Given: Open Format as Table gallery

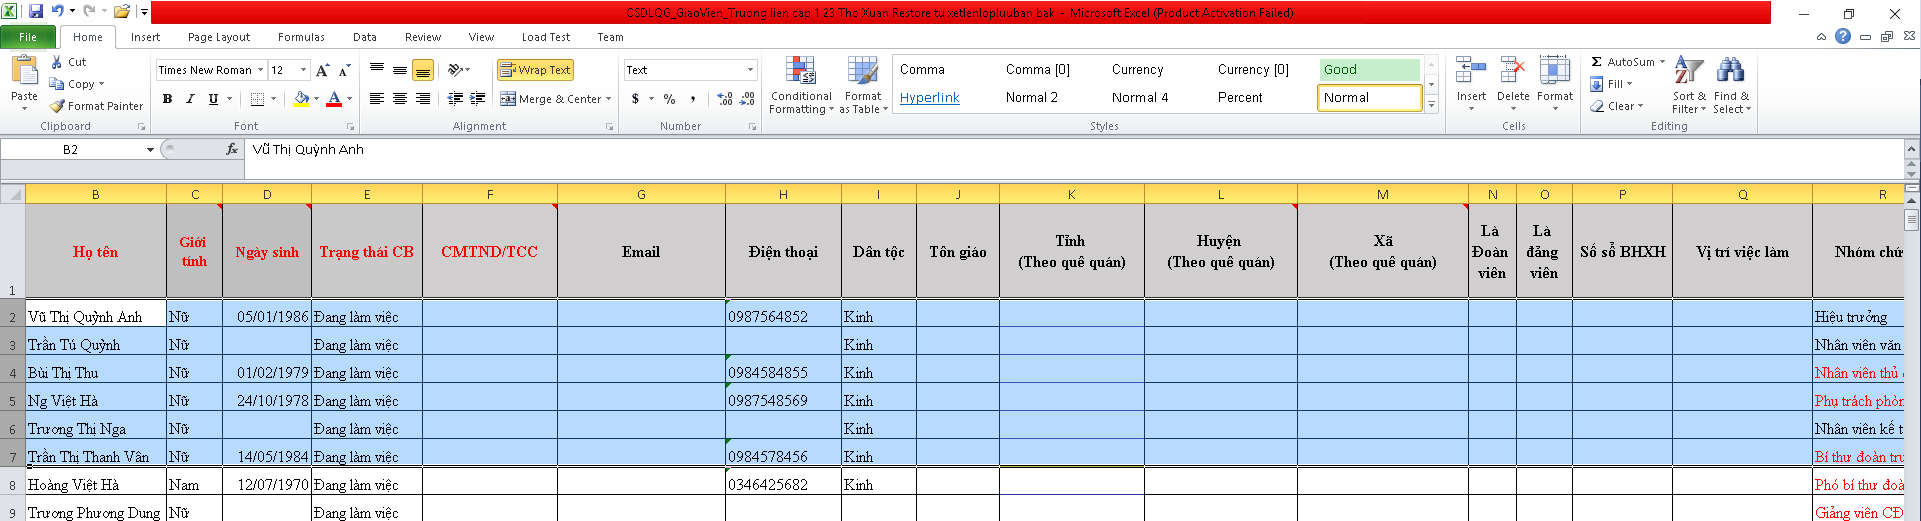Looking at the screenshot, I should pyautogui.click(x=862, y=73).
